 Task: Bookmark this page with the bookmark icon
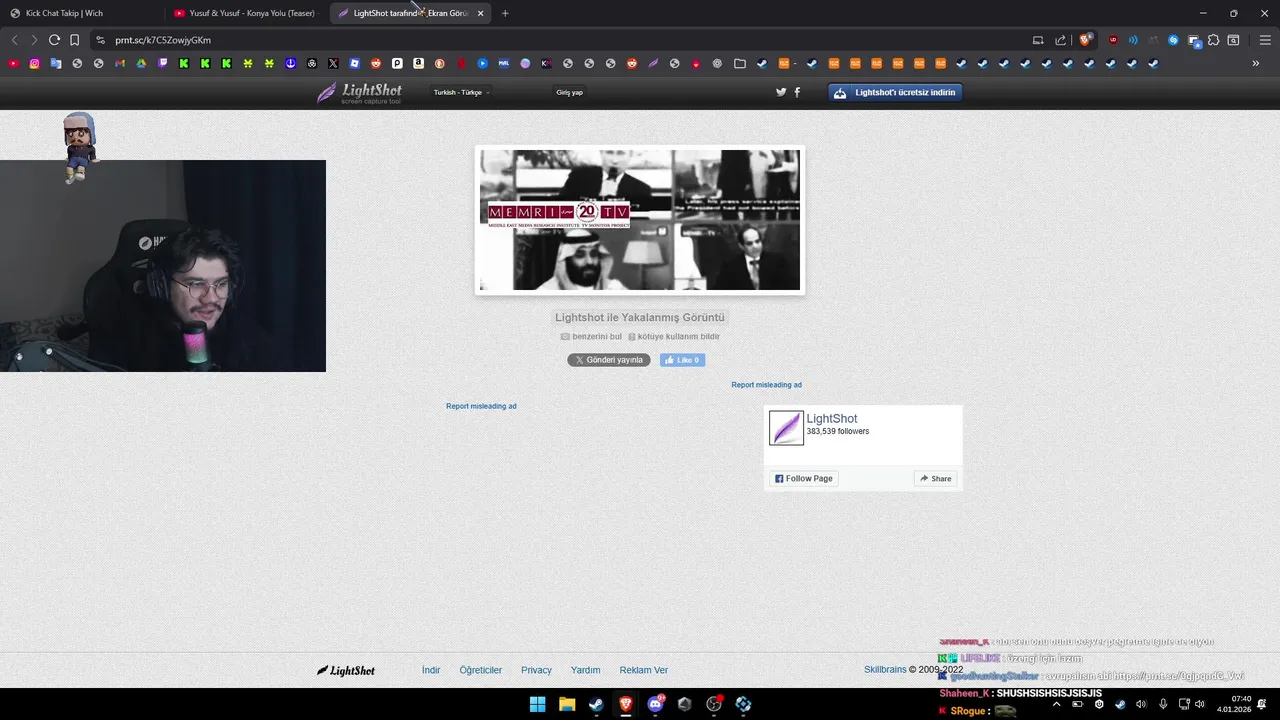[74, 40]
